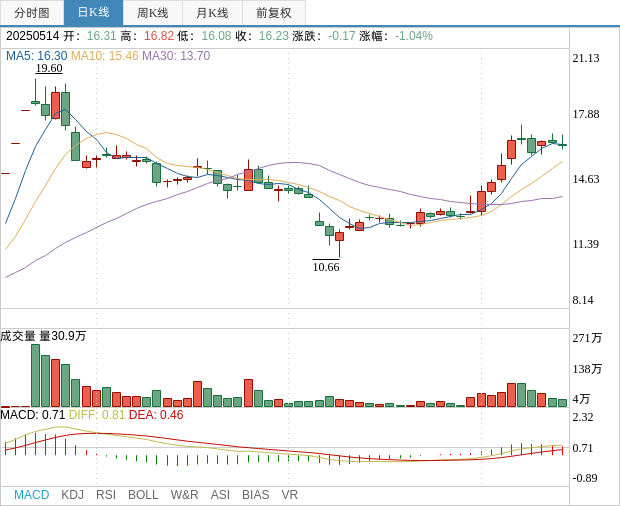Click the opening price 16.31
Viewport: 620px width, 506px height.
click(x=102, y=36)
